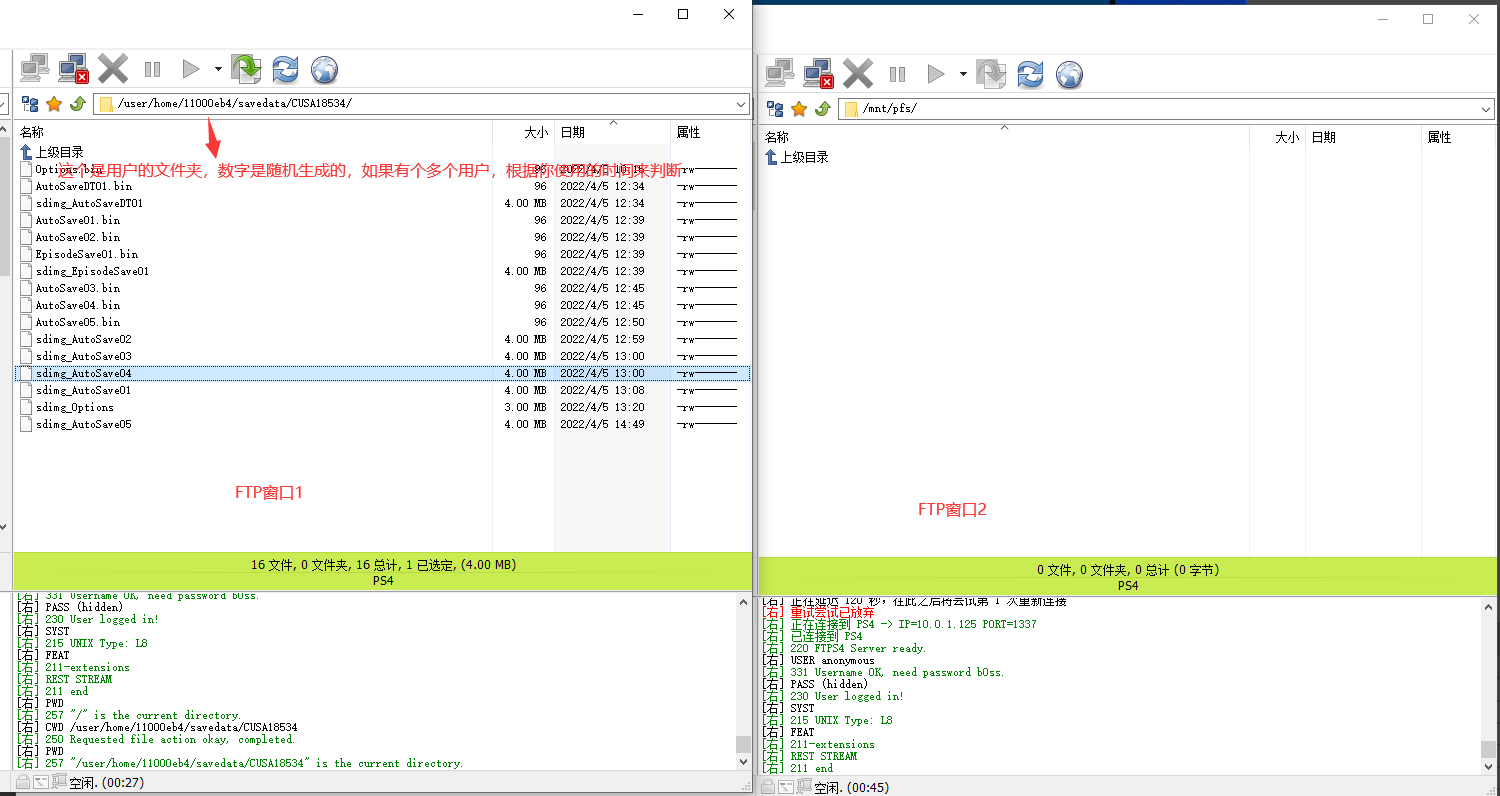This screenshot has width=1500, height=796.
Task: Start transfer queue in FTP window 2
Action: pyautogui.click(x=935, y=74)
